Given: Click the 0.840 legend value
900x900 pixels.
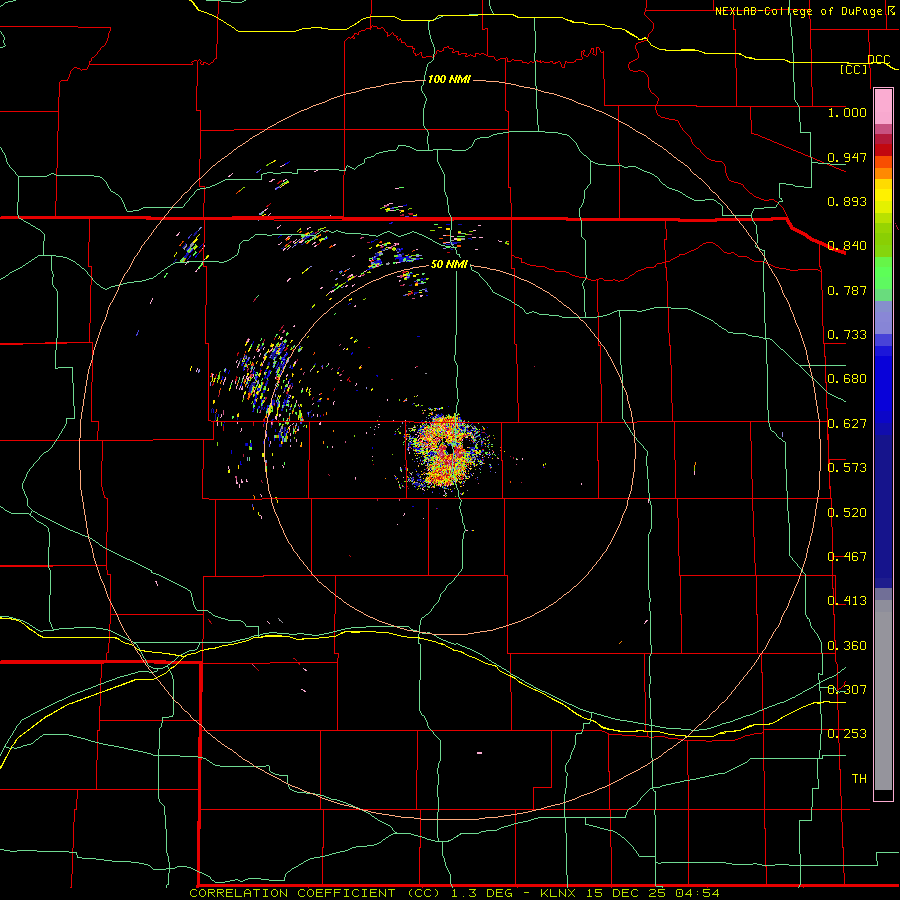Looking at the screenshot, I should (x=847, y=246).
